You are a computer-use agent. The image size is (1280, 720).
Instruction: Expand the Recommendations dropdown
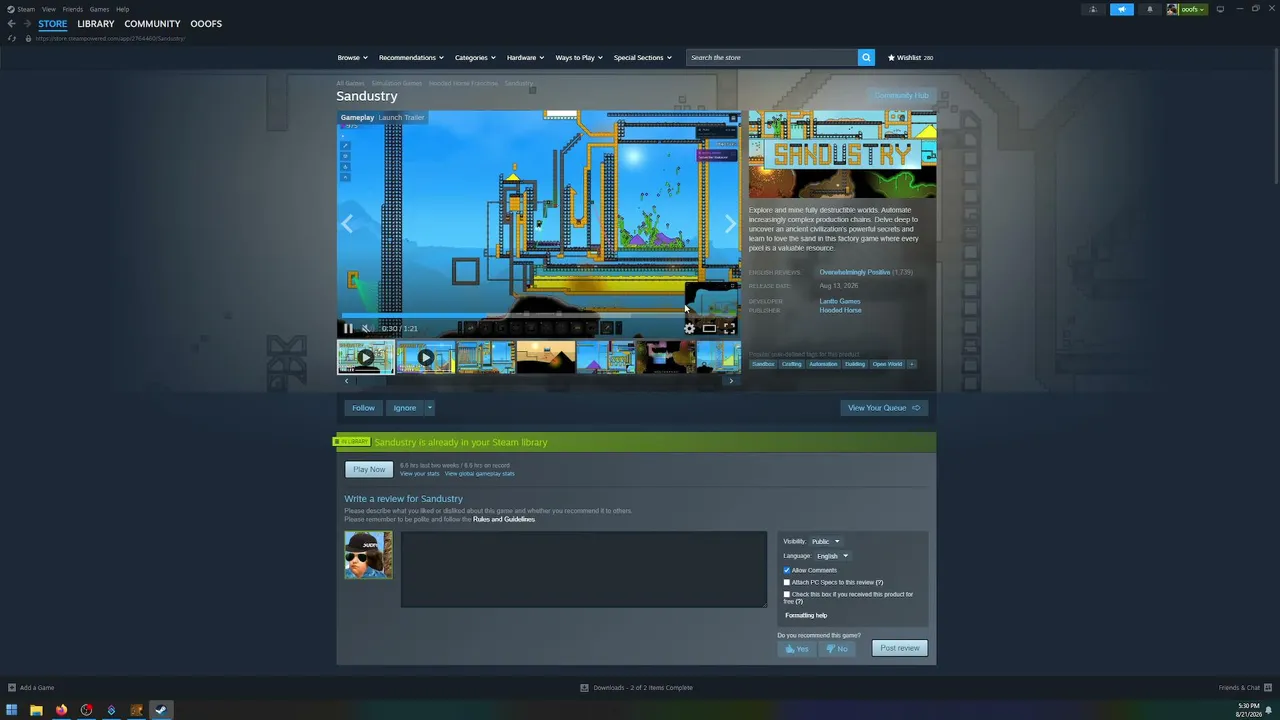[x=411, y=57]
